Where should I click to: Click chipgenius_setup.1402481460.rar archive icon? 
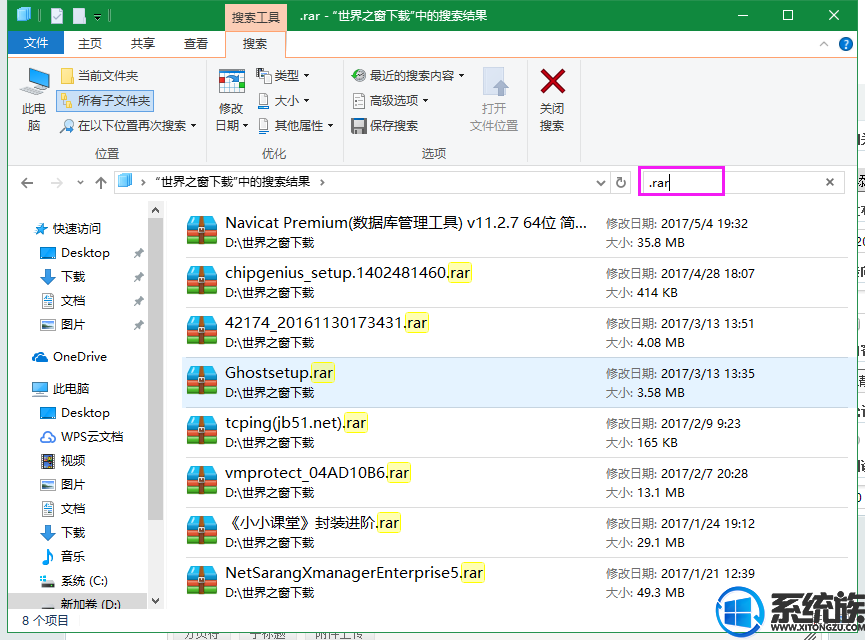coord(201,281)
